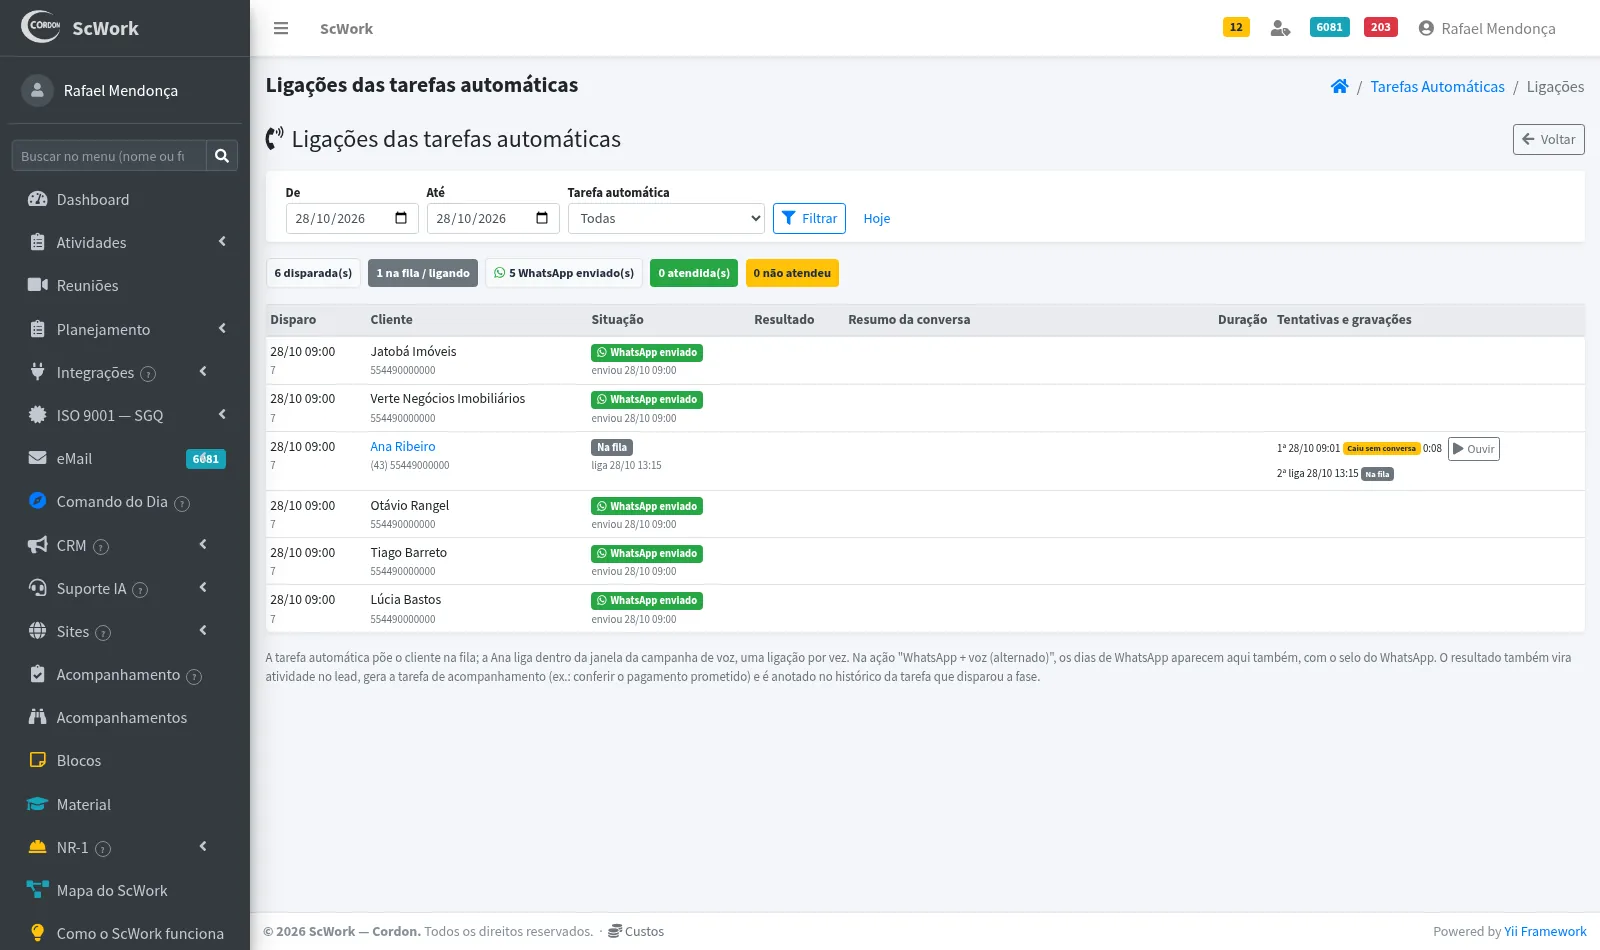Expand the Planejamento submenu chevron

pos(222,328)
